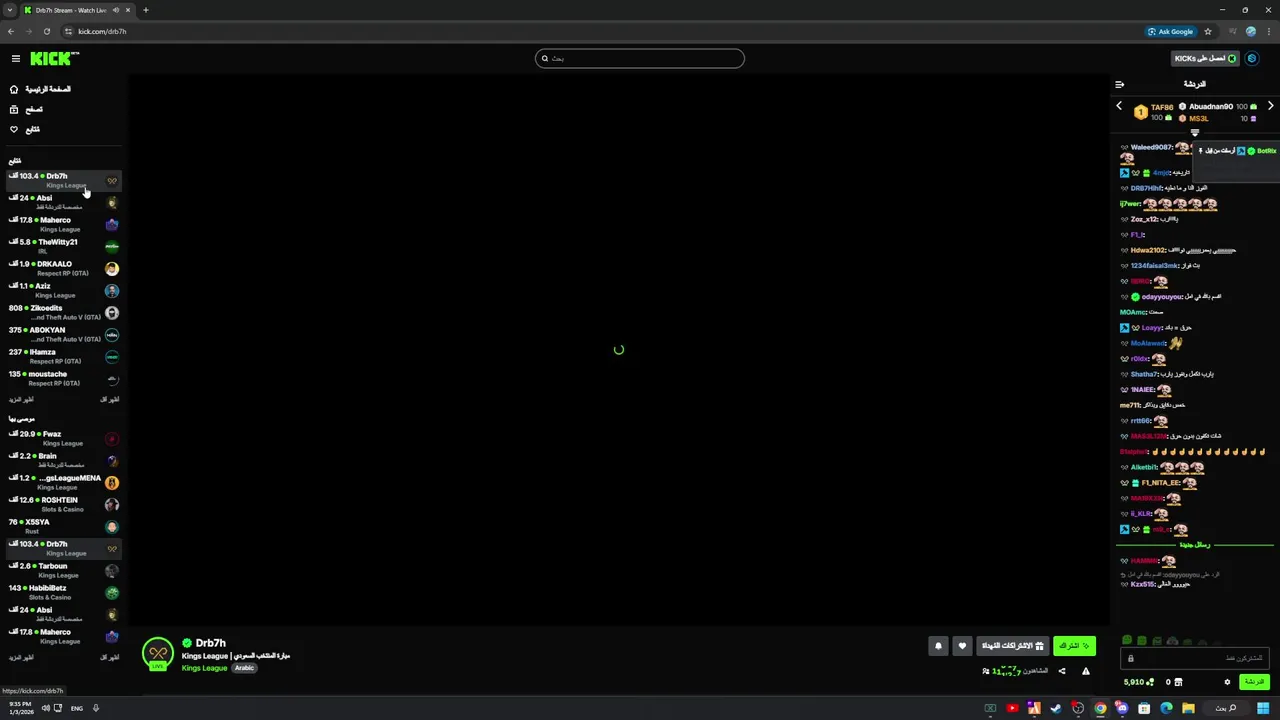Expand Show More under recommended list

pos(21,657)
